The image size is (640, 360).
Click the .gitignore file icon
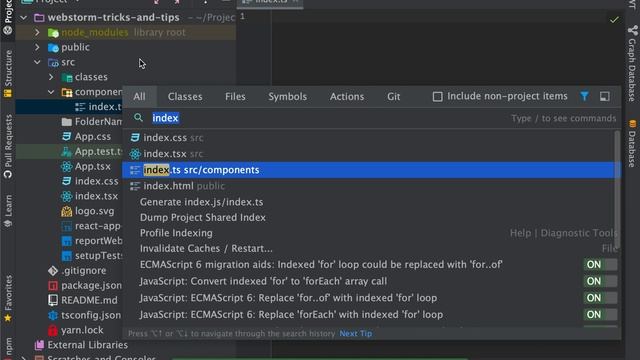pyautogui.click(x=53, y=271)
